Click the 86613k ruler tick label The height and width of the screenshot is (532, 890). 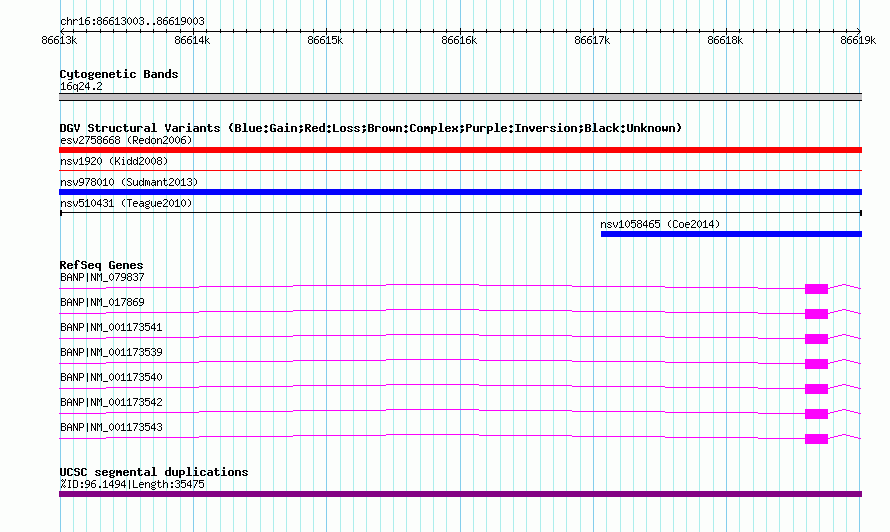tap(59, 40)
